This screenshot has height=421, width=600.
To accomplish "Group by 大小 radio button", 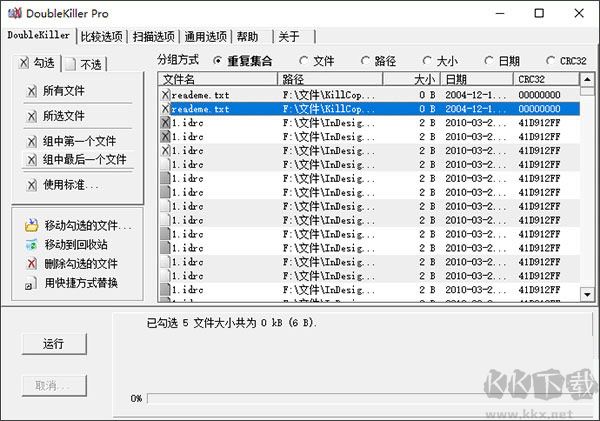I will (x=427, y=61).
